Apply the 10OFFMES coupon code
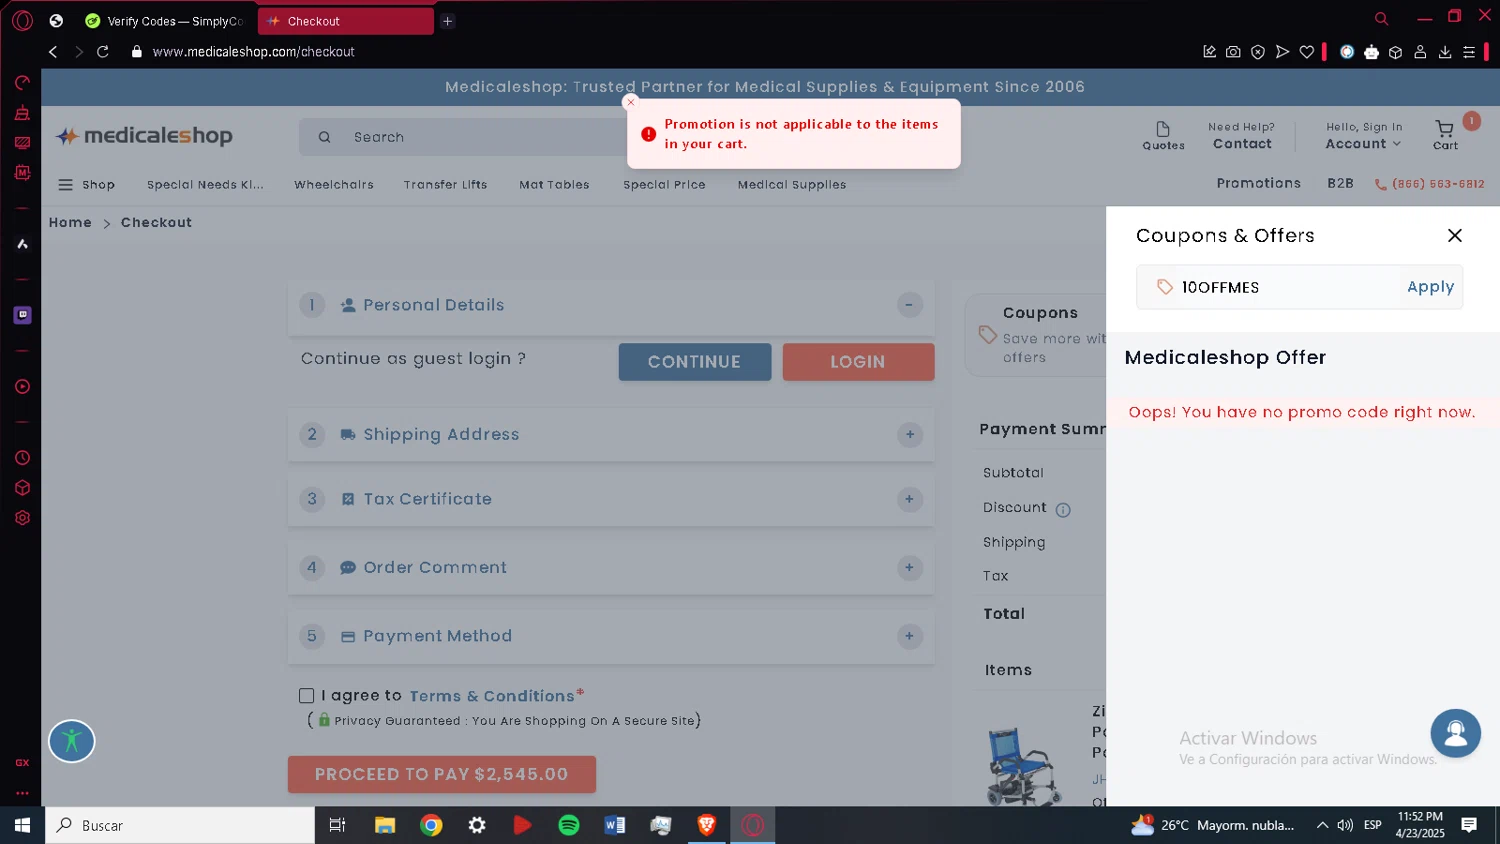The width and height of the screenshot is (1500, 844). [1430, 287]
